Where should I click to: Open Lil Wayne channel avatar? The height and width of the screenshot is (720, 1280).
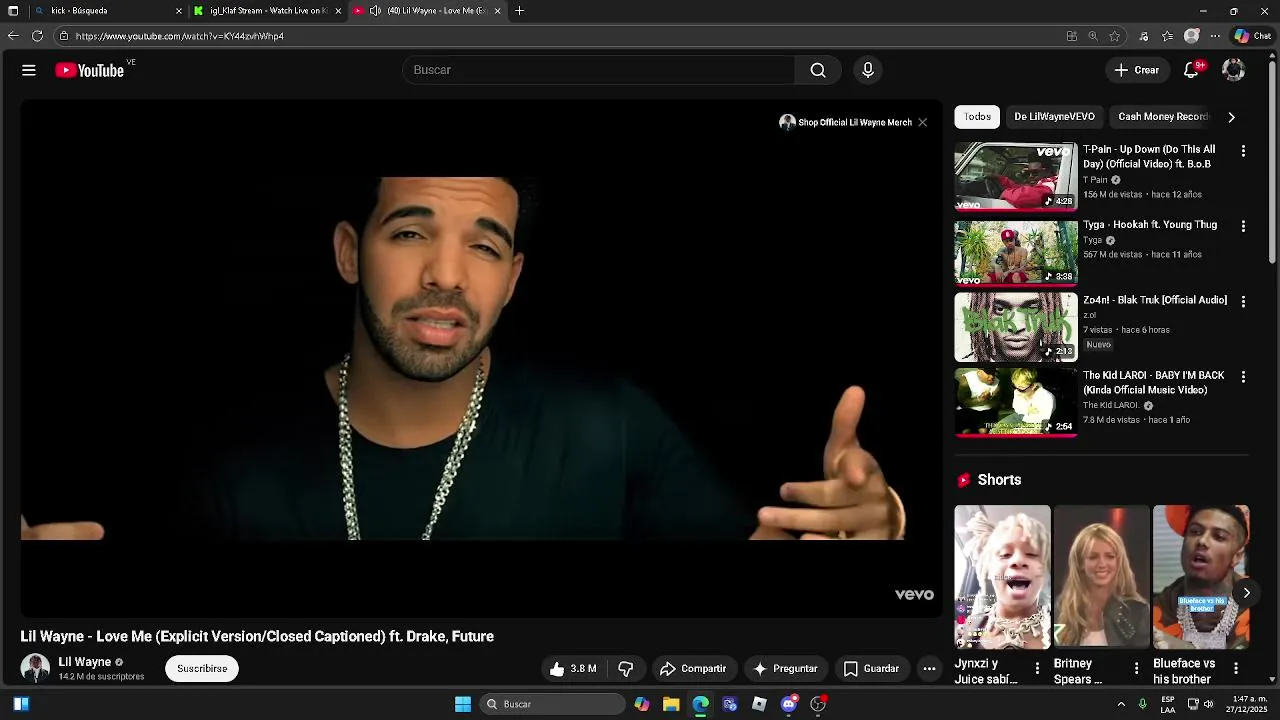click(x=35, y=668)
